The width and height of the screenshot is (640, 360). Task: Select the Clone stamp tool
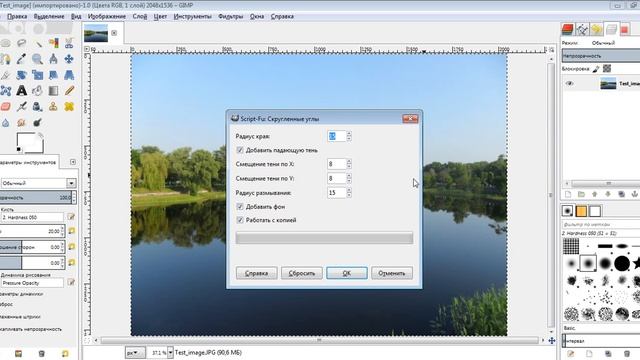[53, 107]
